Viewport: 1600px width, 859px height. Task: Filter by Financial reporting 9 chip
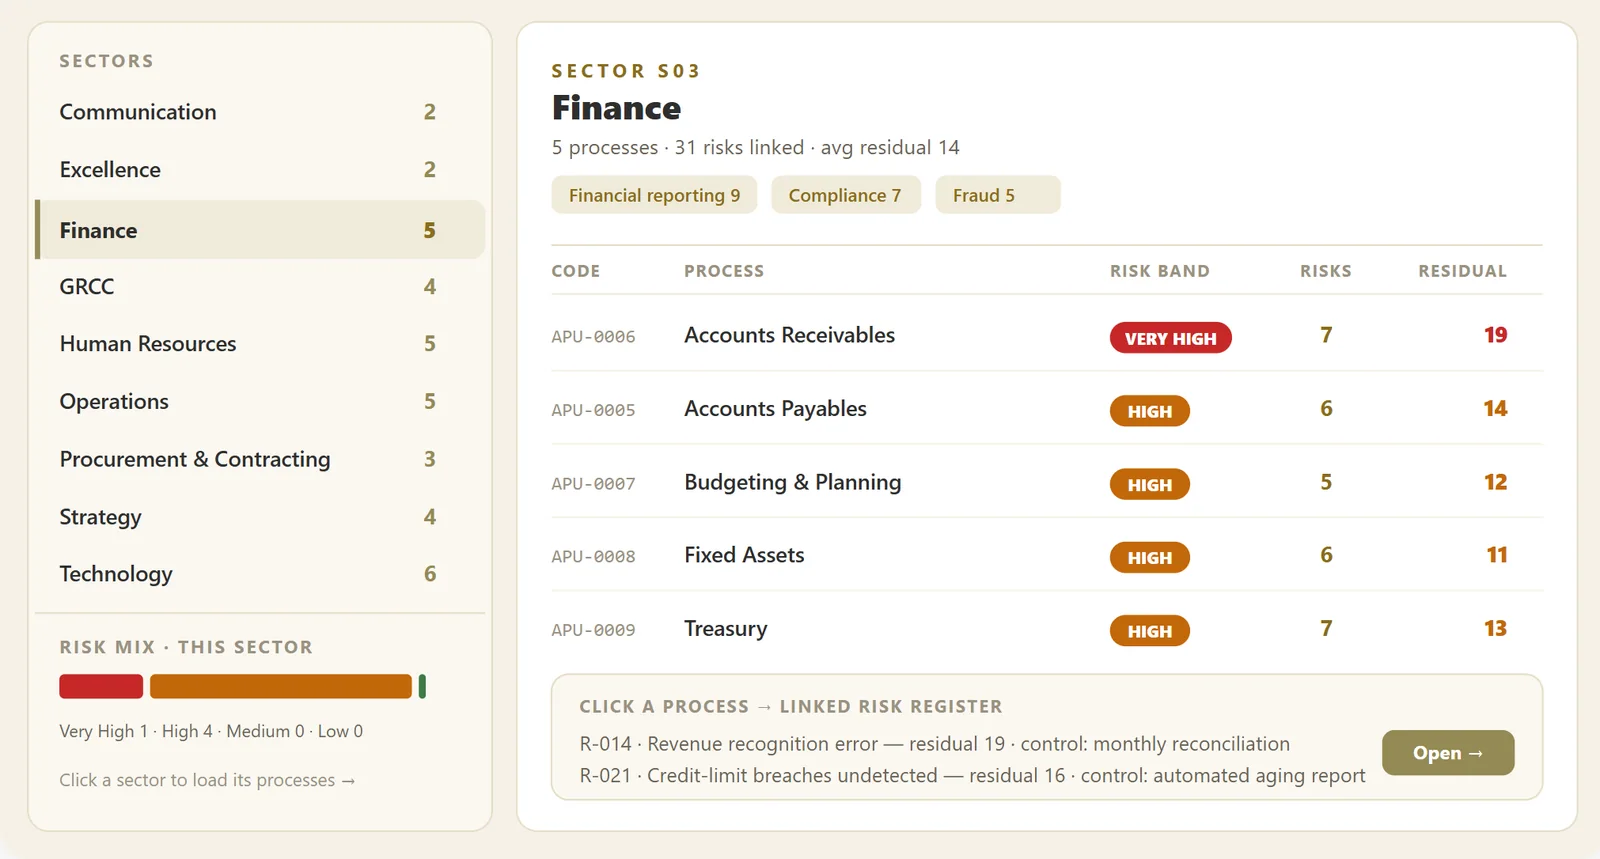(x=654, y=195)
